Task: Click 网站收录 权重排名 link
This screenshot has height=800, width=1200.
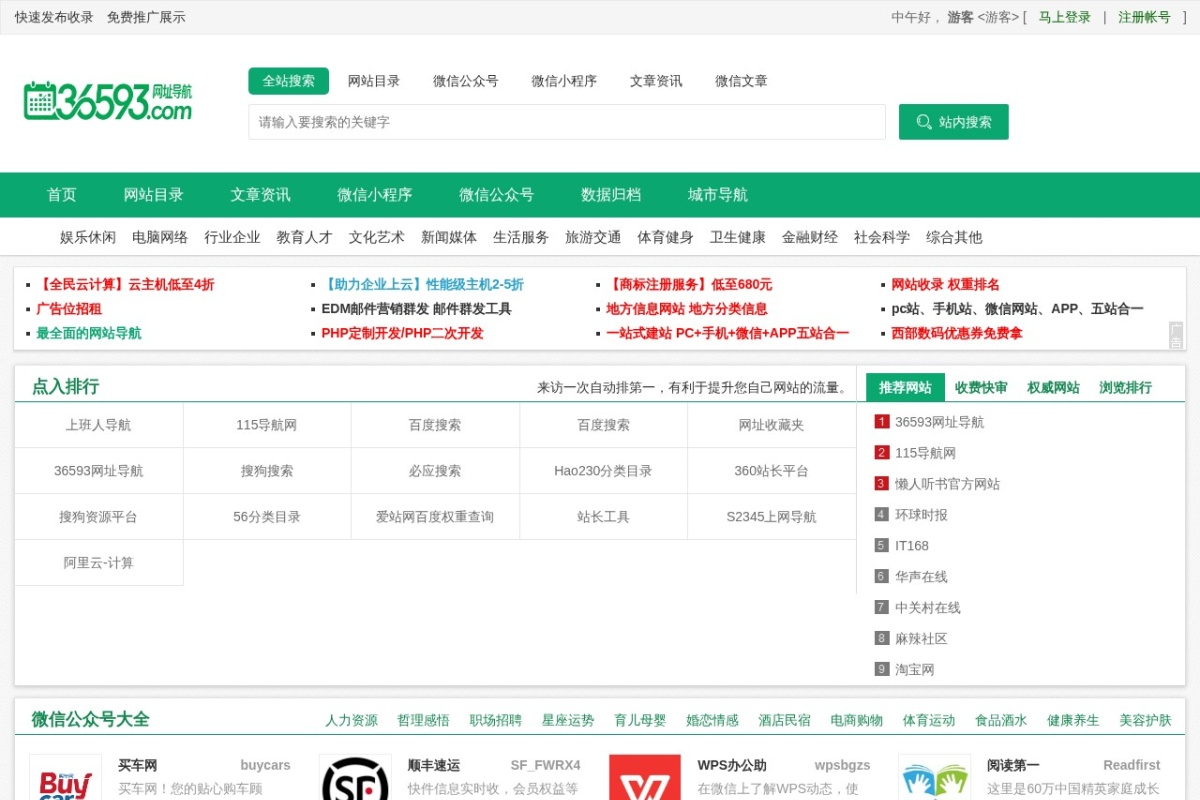Action: [945, 284]
